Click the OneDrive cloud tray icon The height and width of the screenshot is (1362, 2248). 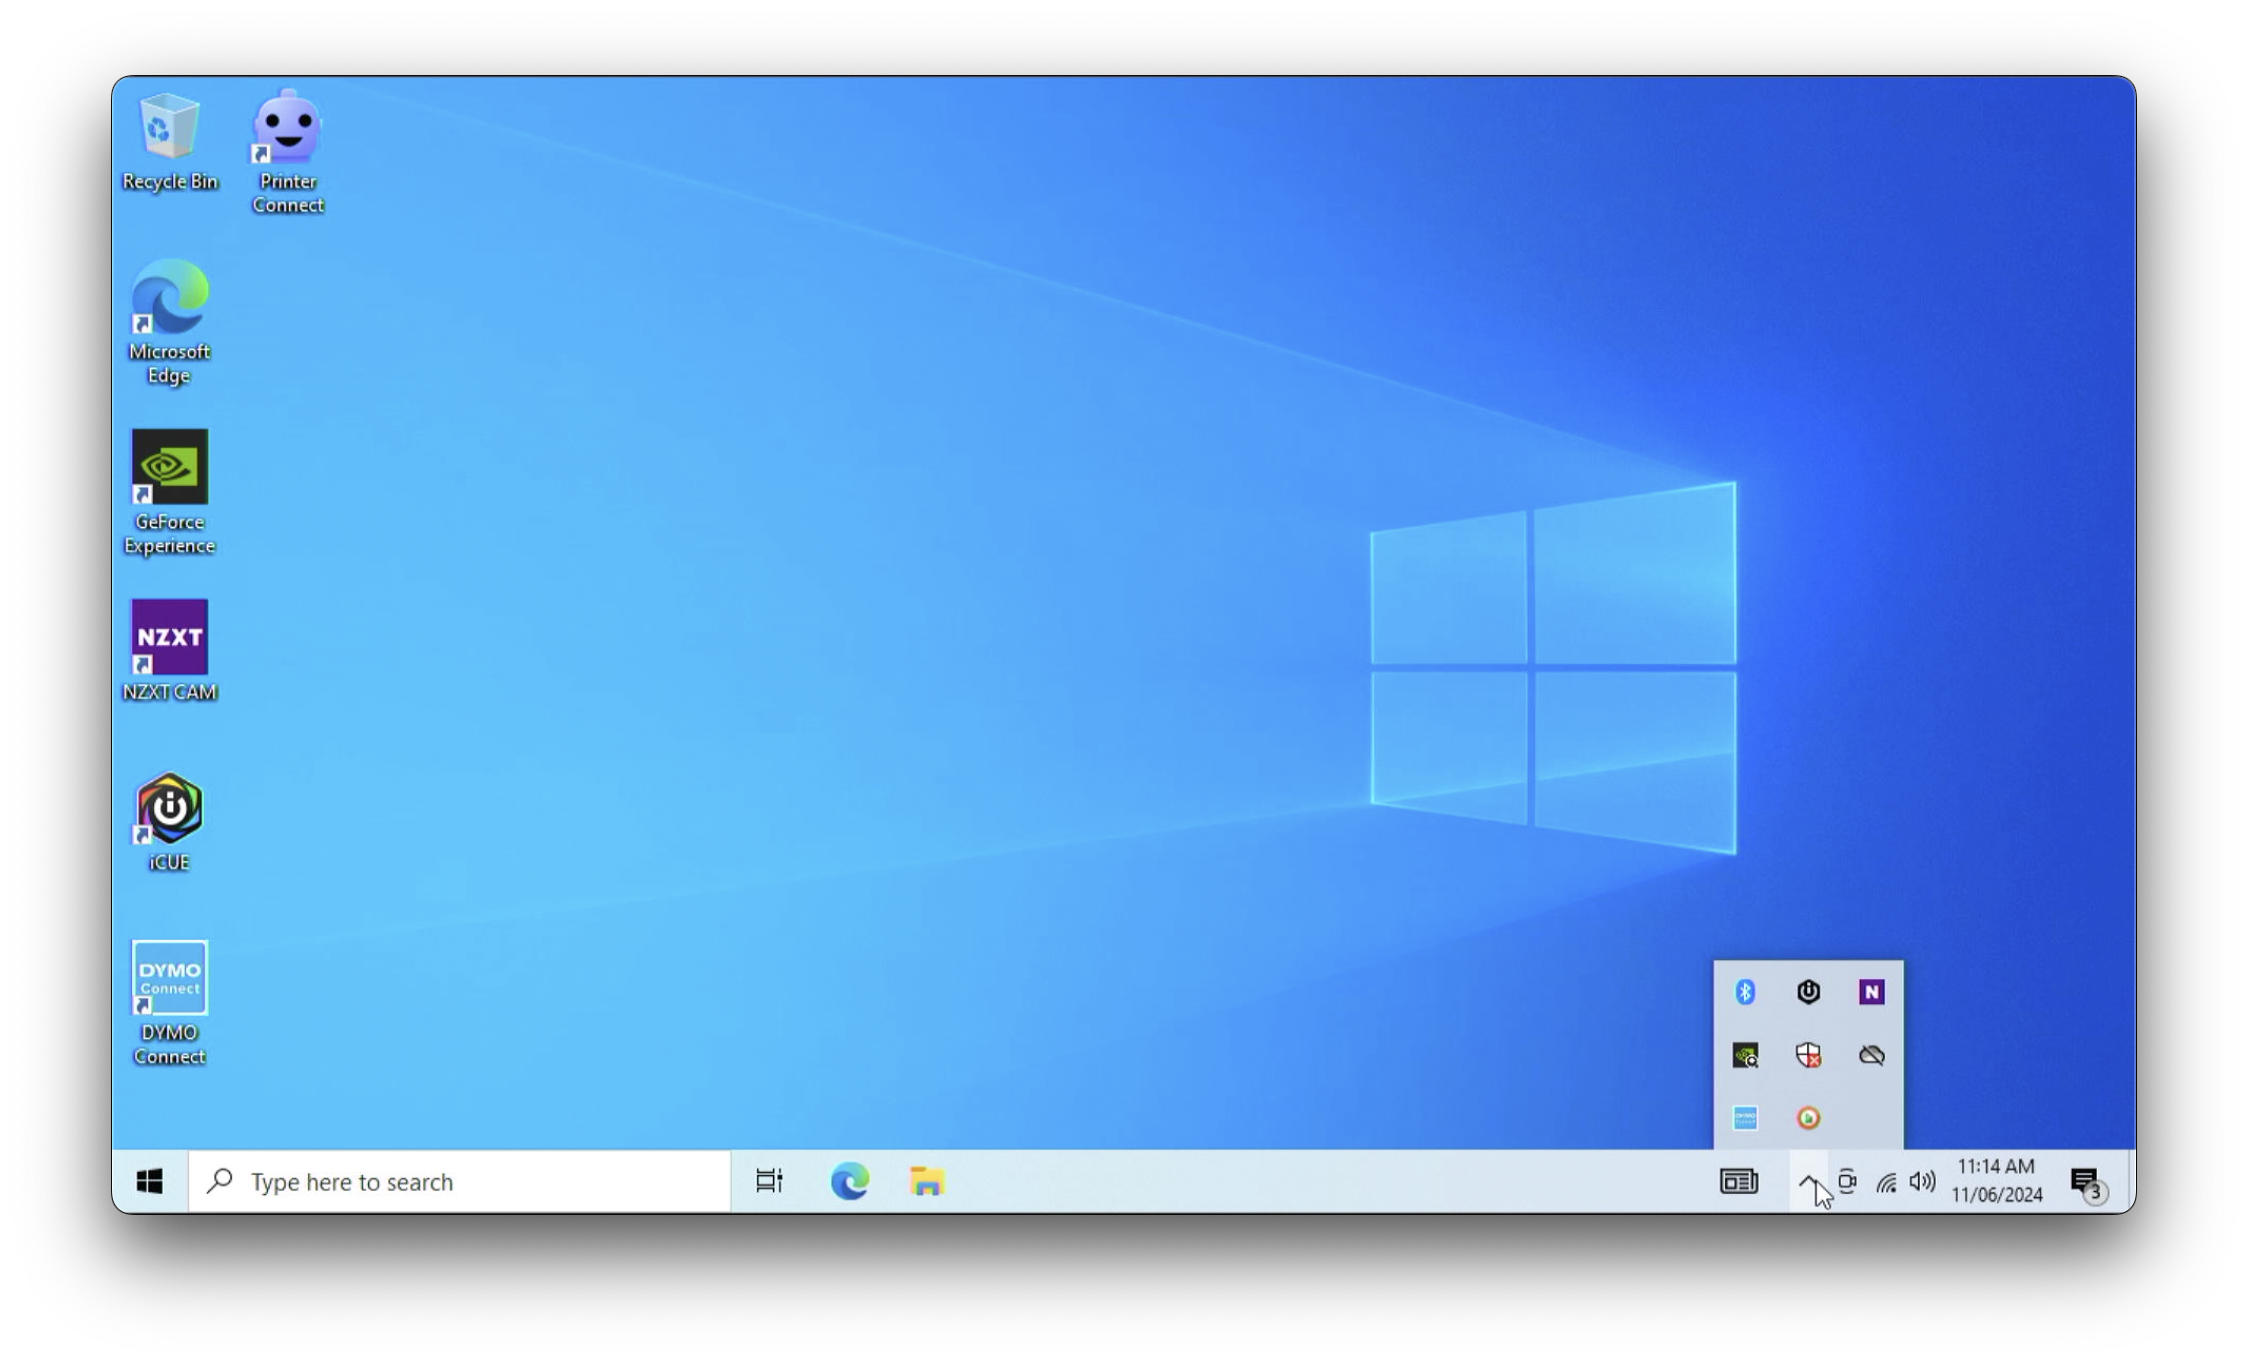[1871, 1055]
